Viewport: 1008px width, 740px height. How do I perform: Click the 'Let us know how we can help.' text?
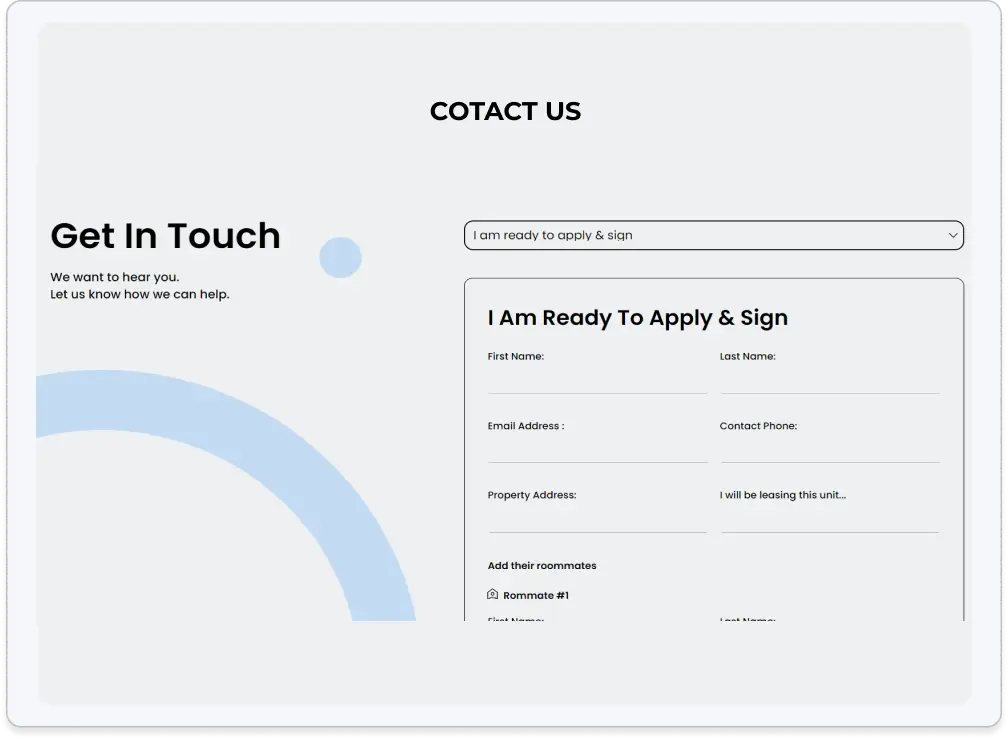tap(140, 294)
